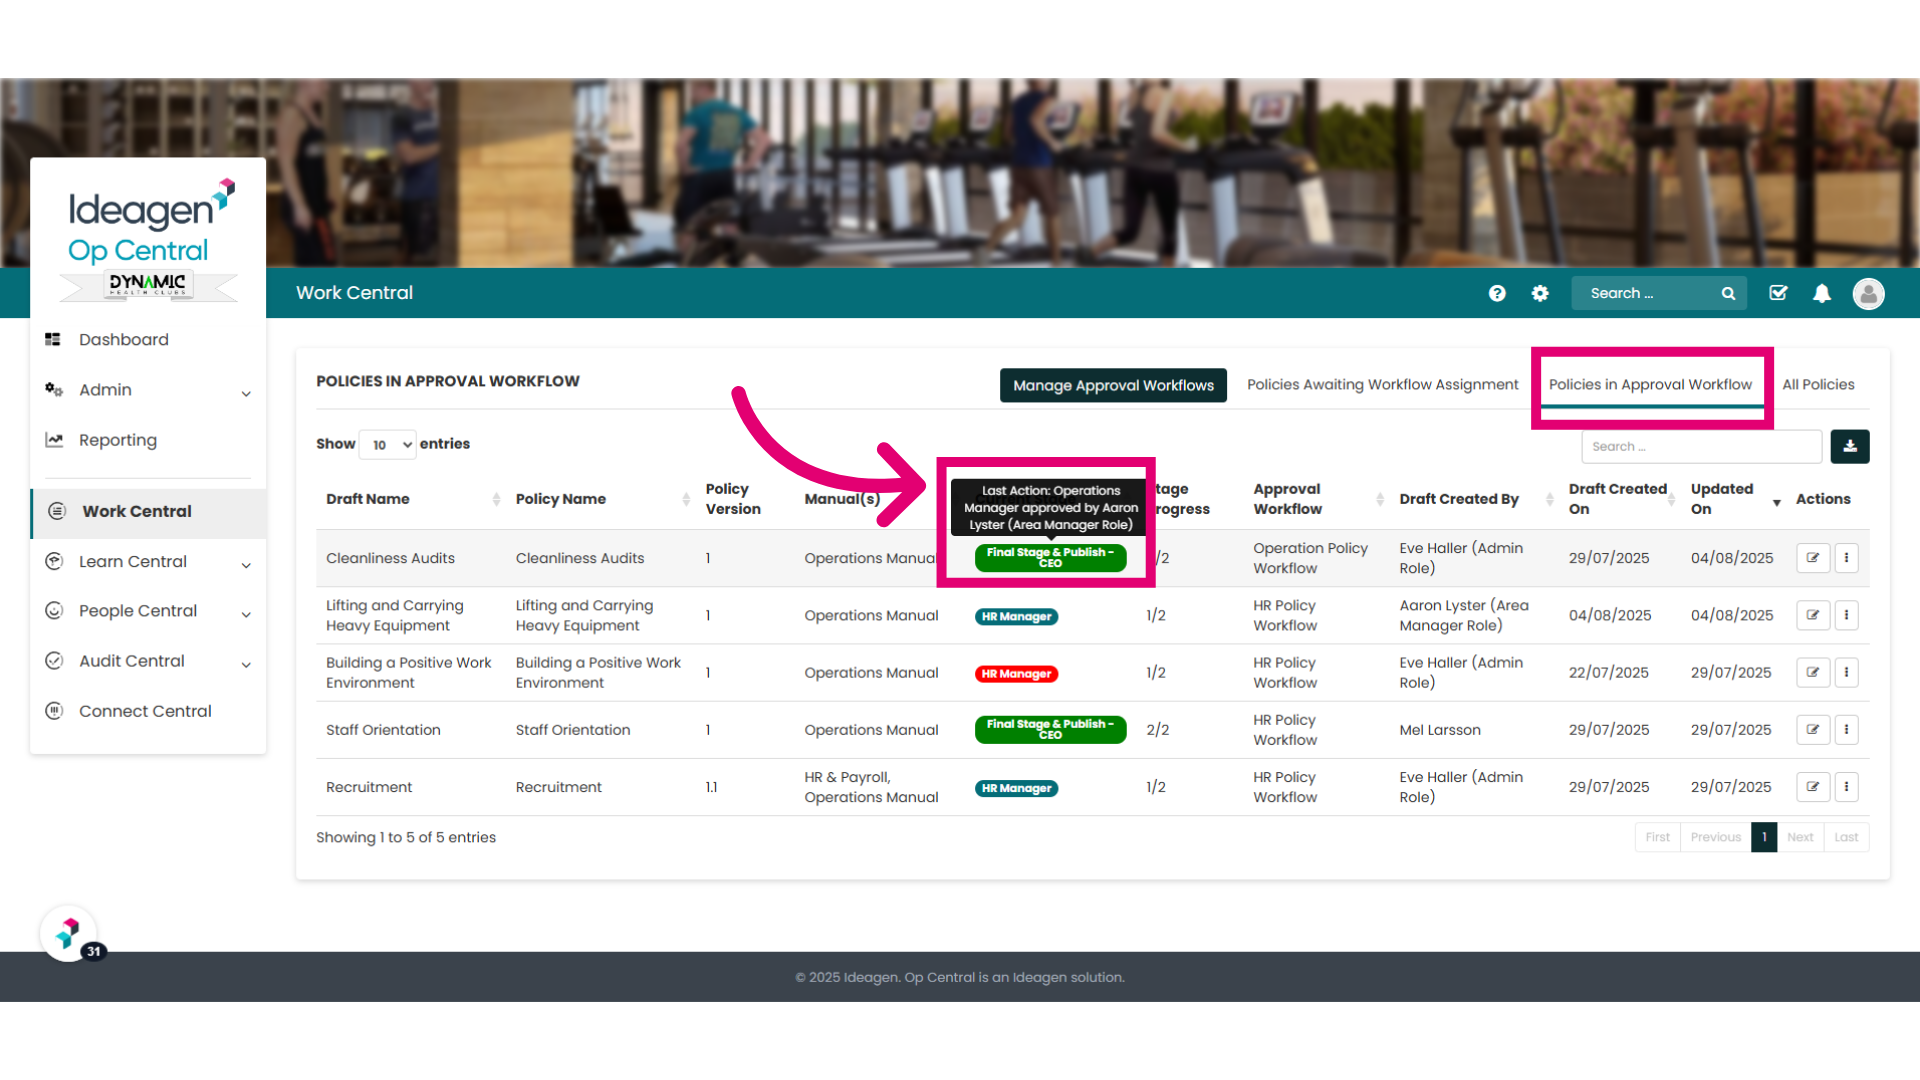Open Dashboard in the sidebar

coord(124,340)
